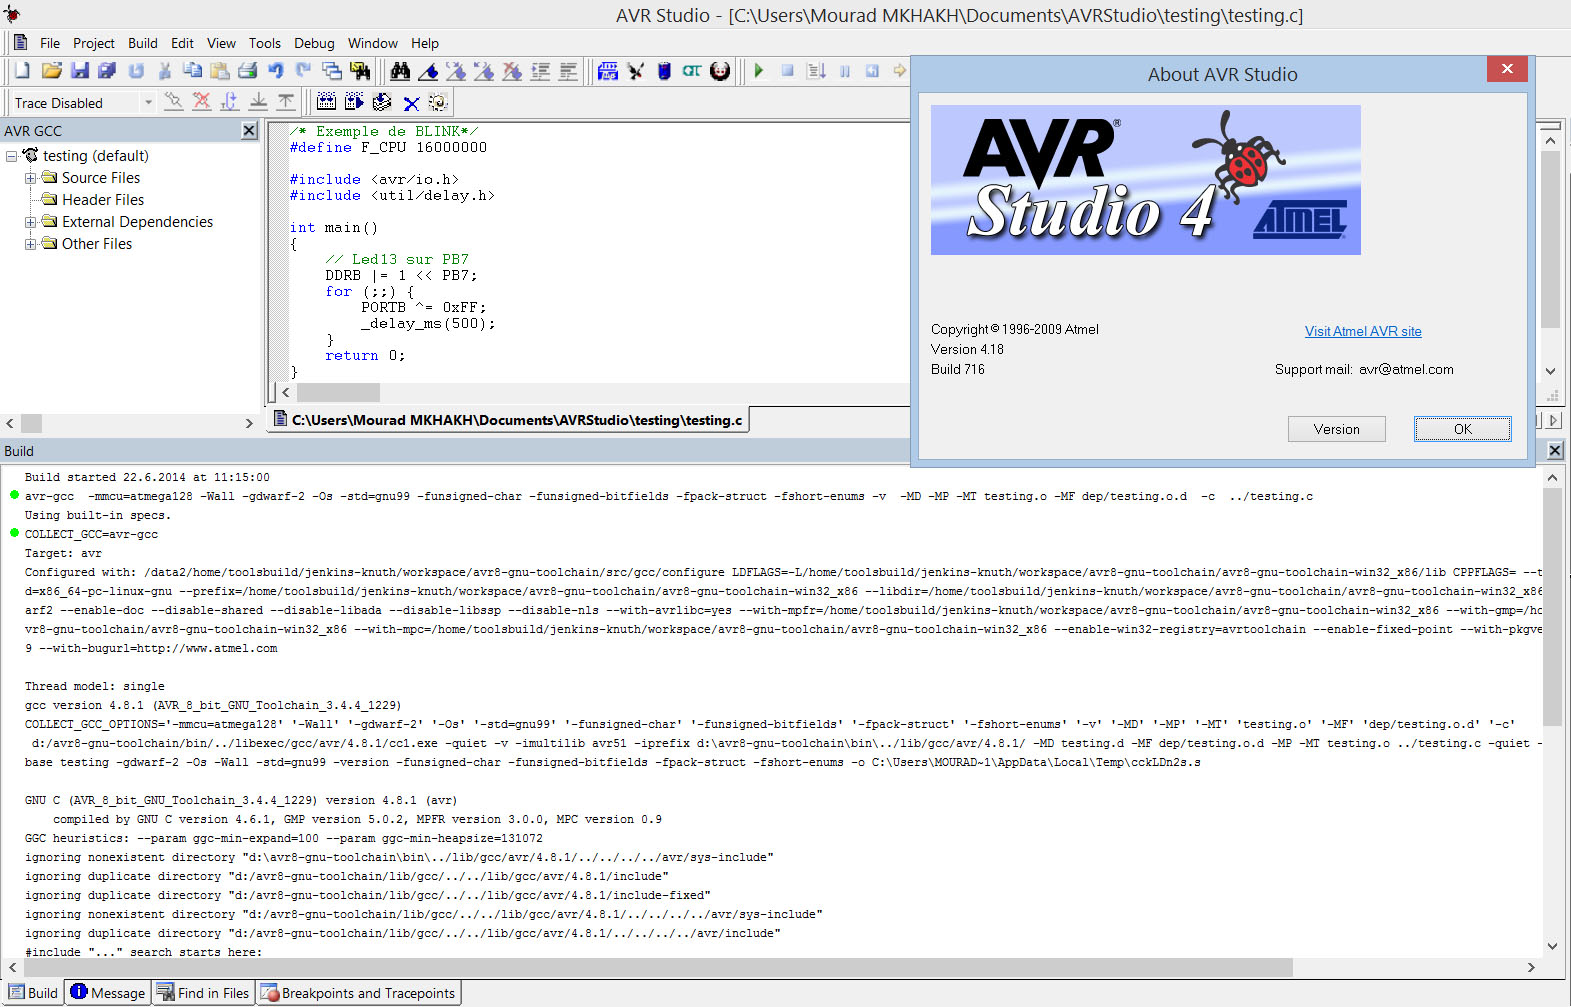The width and height of the screenshot is (1571, 1007).
Task: Cut the selection with the scissors icon
Action: point(165,71)
